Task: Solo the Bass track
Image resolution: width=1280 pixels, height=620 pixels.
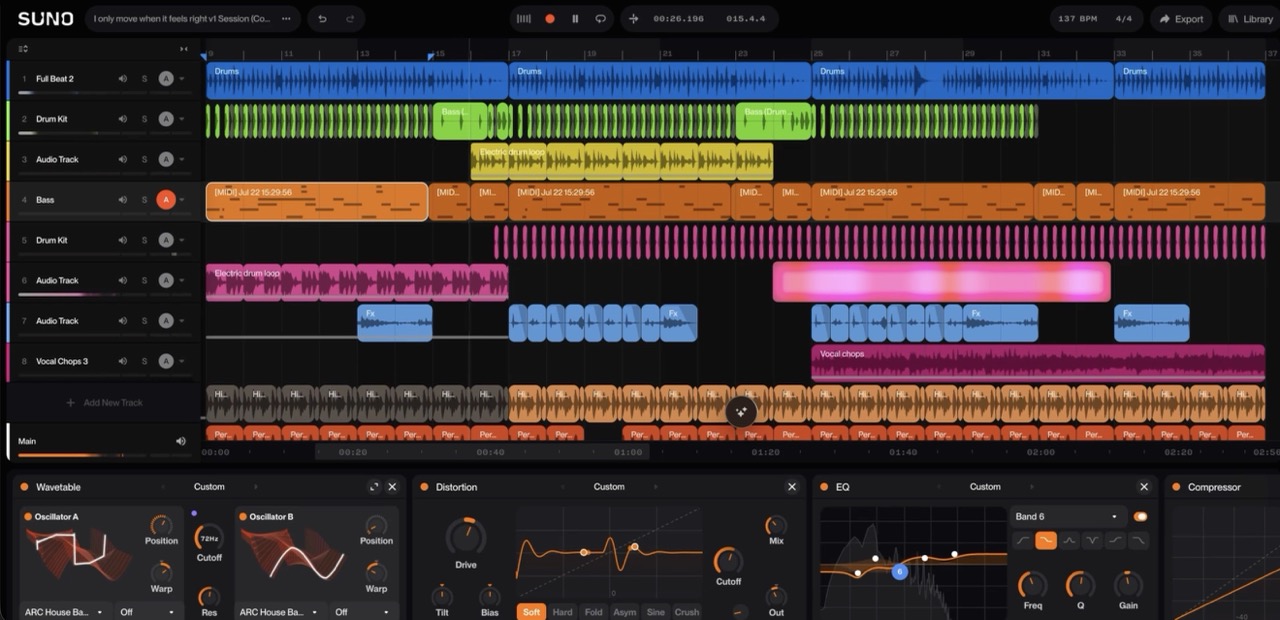Action: 144,200
